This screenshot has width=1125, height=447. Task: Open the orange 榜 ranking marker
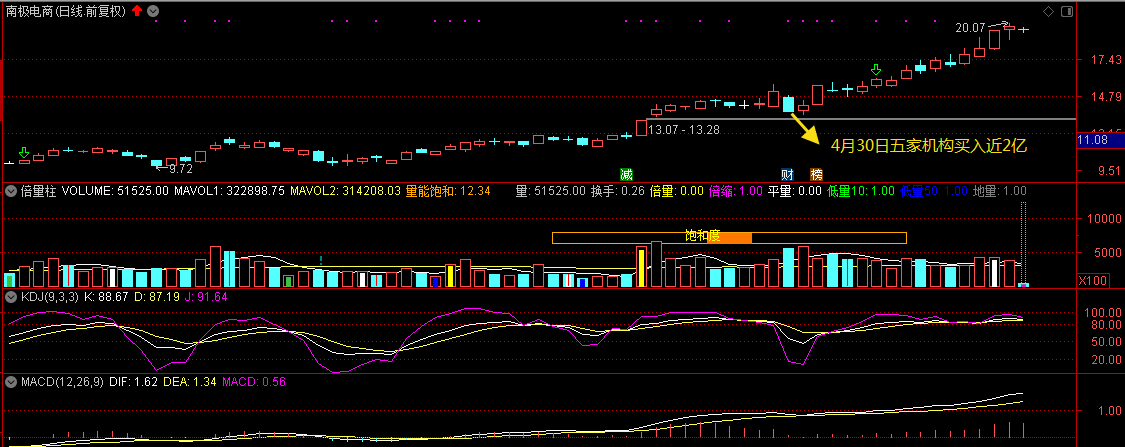pyautogui.click(x=816, y=174)
